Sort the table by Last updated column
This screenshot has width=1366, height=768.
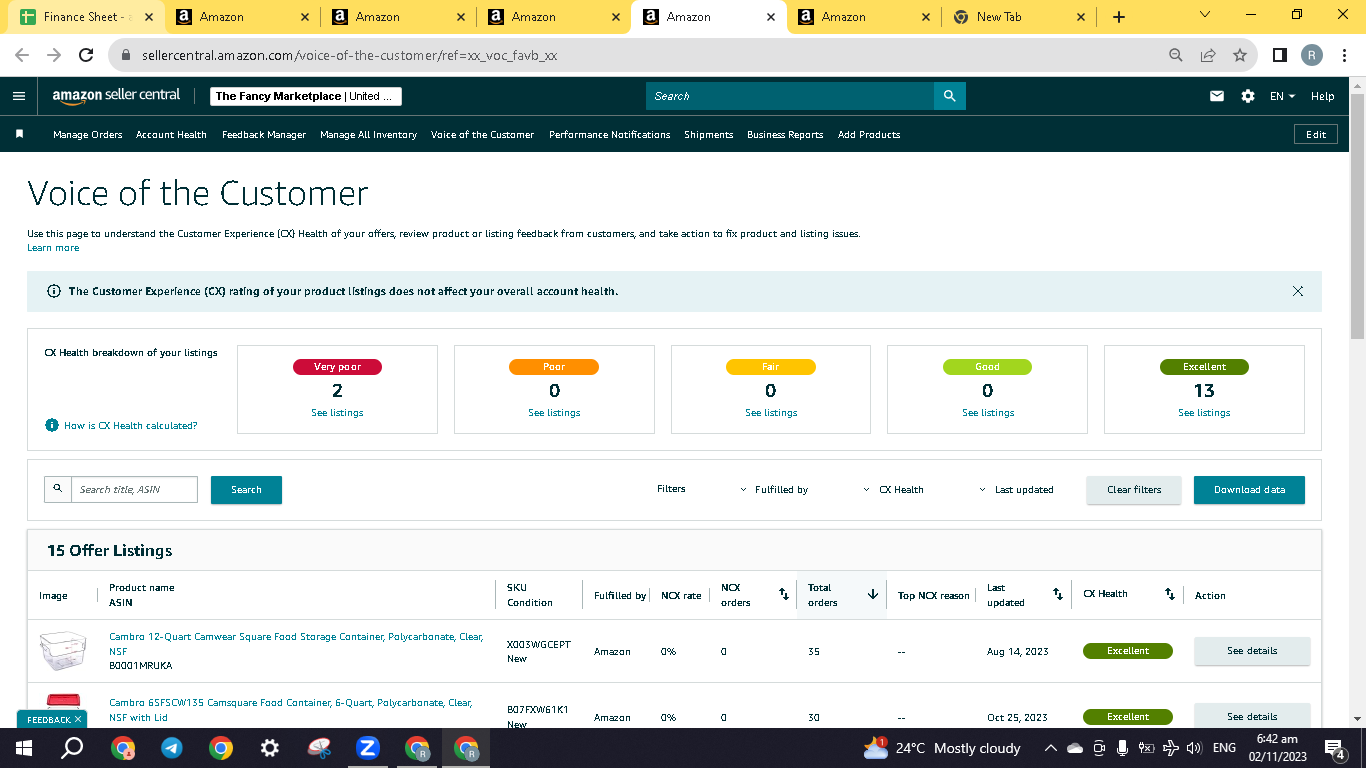click(x=1058, y=595)
